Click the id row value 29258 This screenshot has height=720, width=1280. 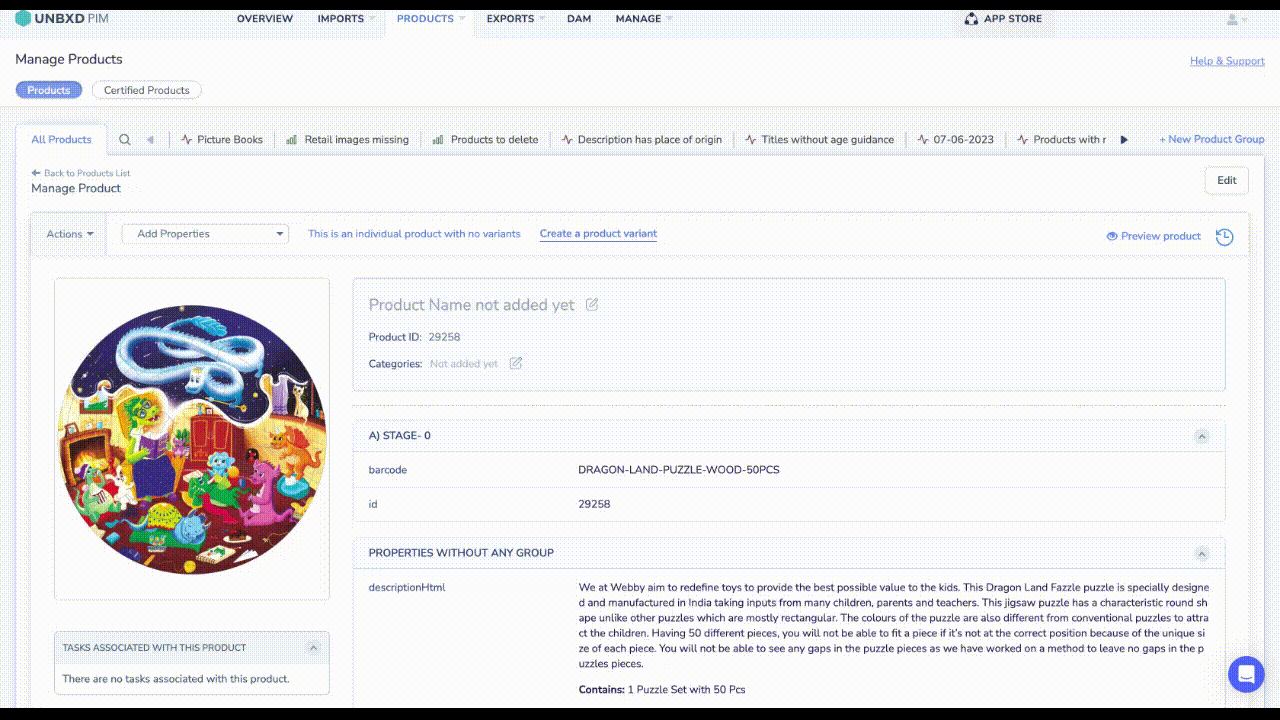click(594, 504)
